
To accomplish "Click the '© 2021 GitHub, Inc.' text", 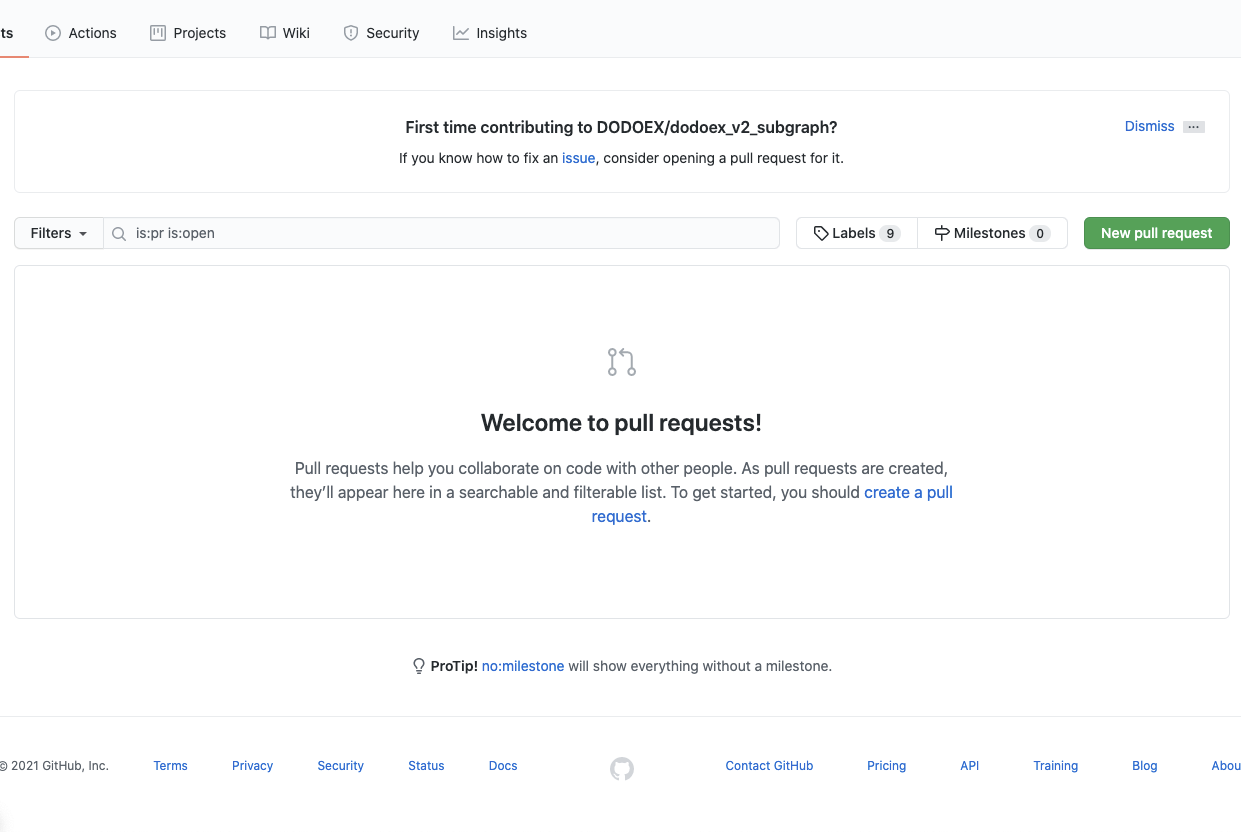I will [54, 766].
